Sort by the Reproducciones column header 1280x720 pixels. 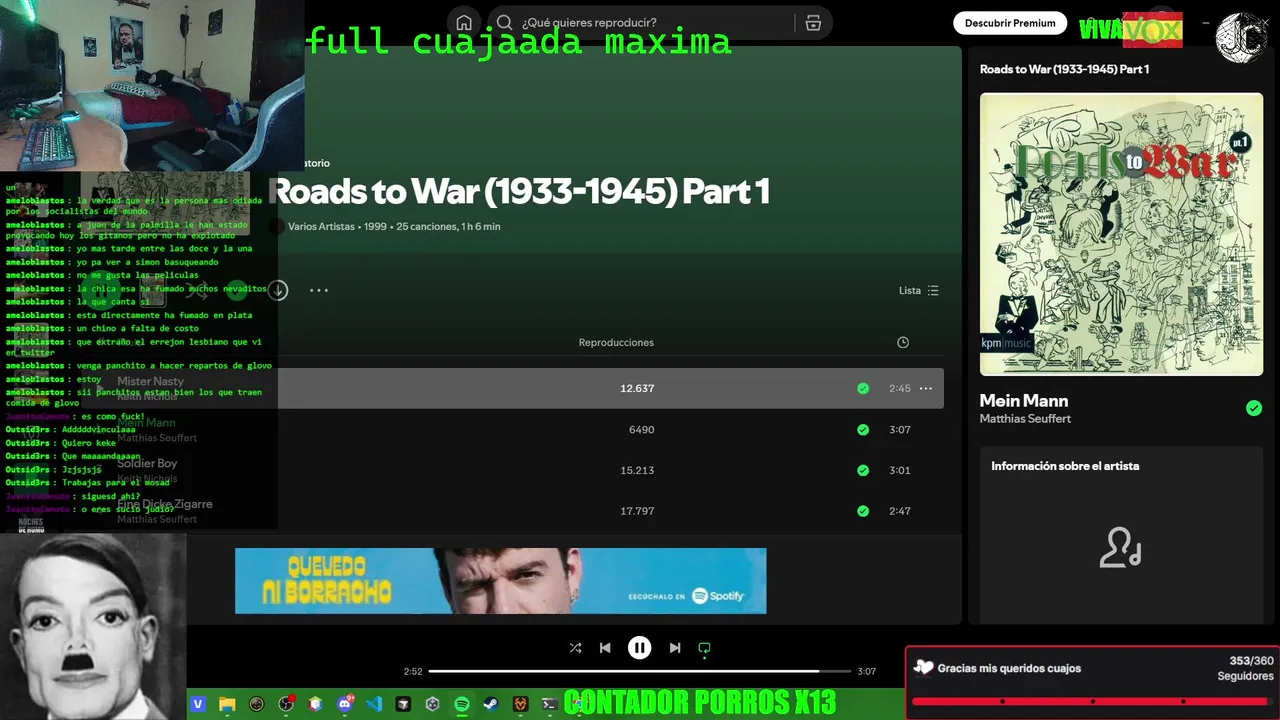click(x=616, y=342)
